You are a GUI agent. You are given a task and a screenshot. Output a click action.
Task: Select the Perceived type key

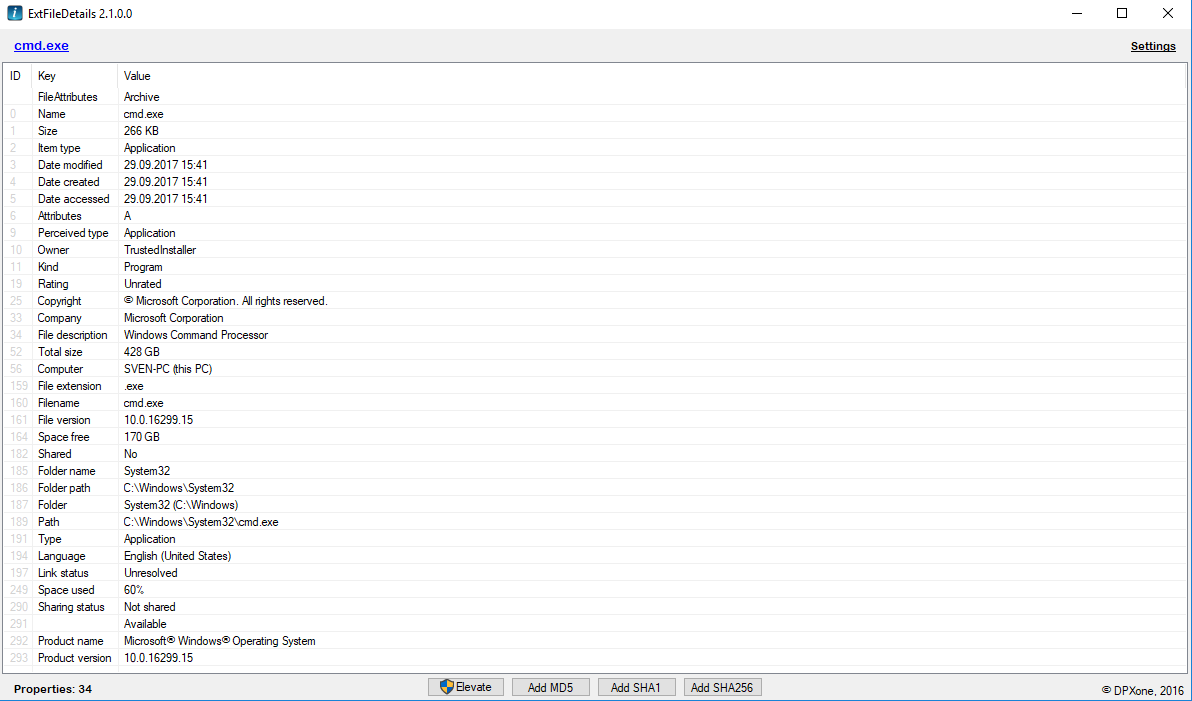click(x=73, y=233)
